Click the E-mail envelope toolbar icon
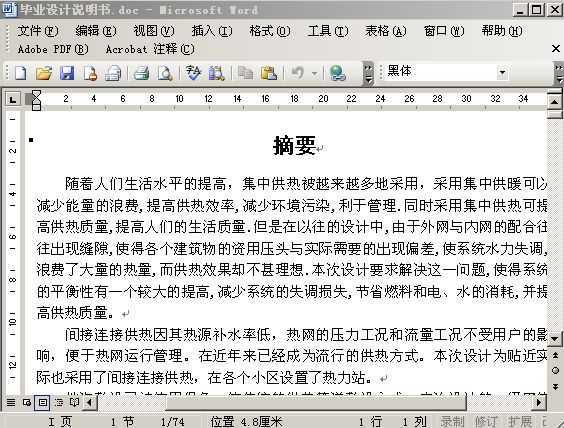Viewport: 564px width, 428px height. (x=113, y=73)
